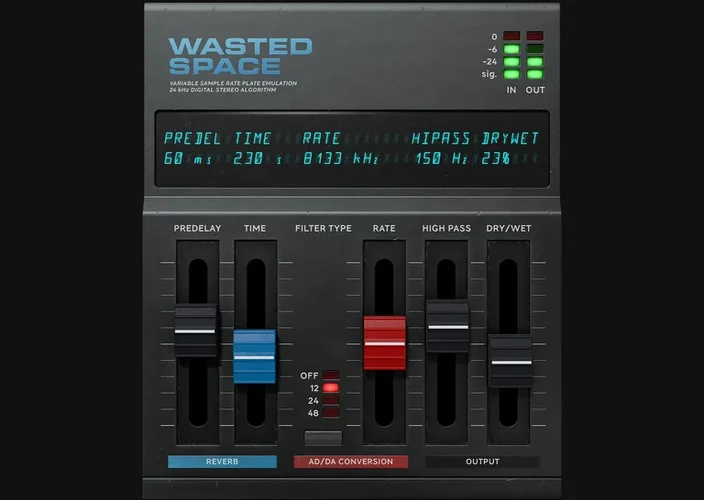Click the OUT meter column label
Image resolution: width=704 pixels, height=500 pixels.
click(535, 90)
